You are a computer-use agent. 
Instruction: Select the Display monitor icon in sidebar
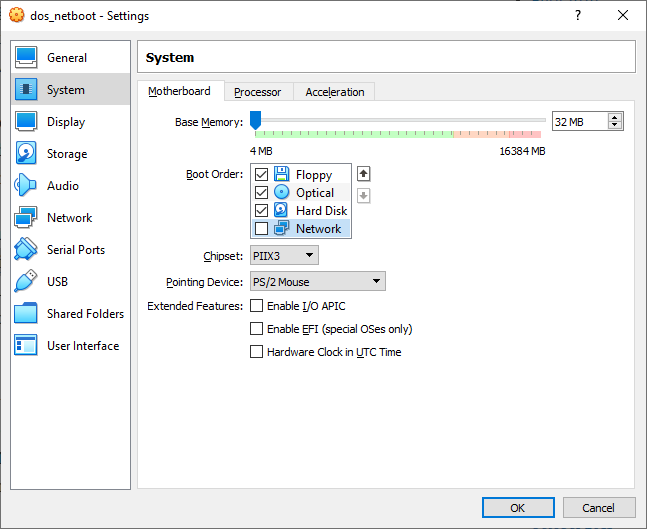[x=26, y=121]
